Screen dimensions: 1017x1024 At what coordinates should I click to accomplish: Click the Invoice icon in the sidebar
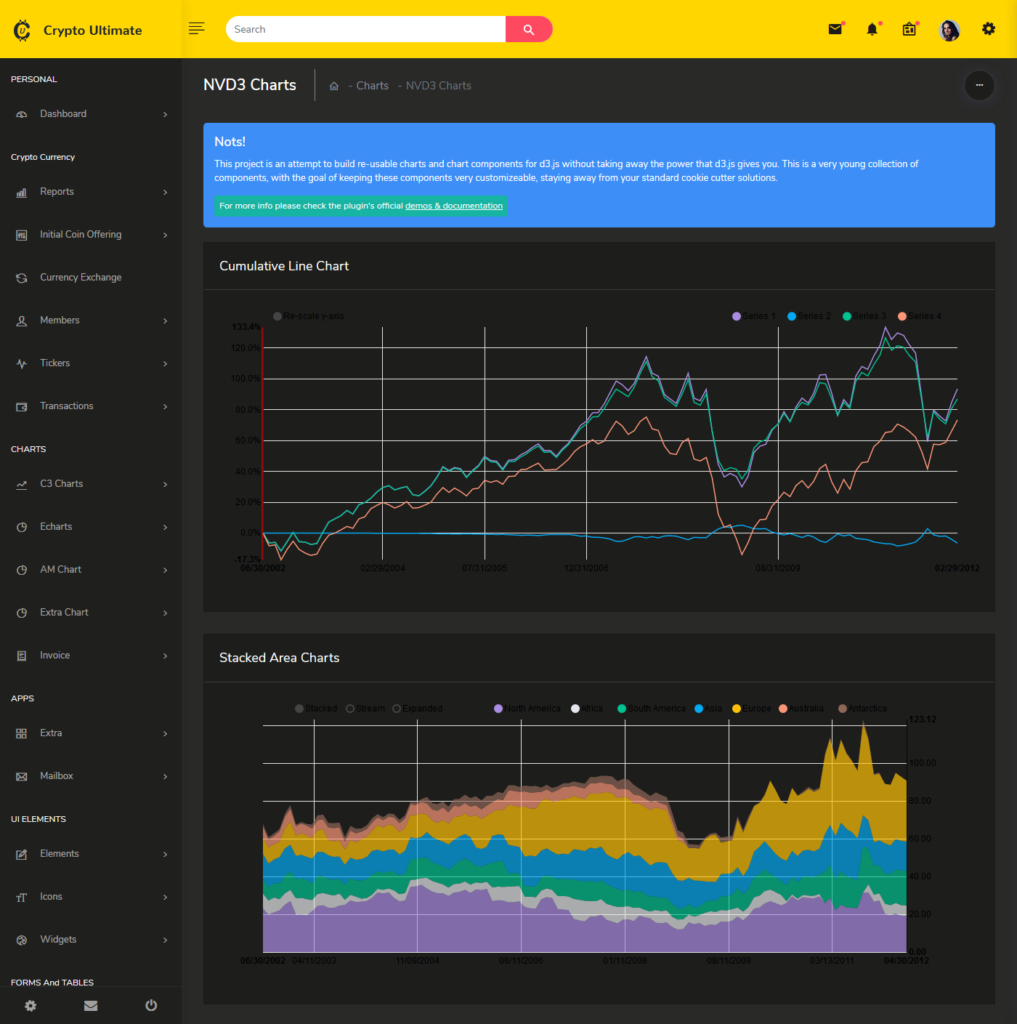coord(22,655)
